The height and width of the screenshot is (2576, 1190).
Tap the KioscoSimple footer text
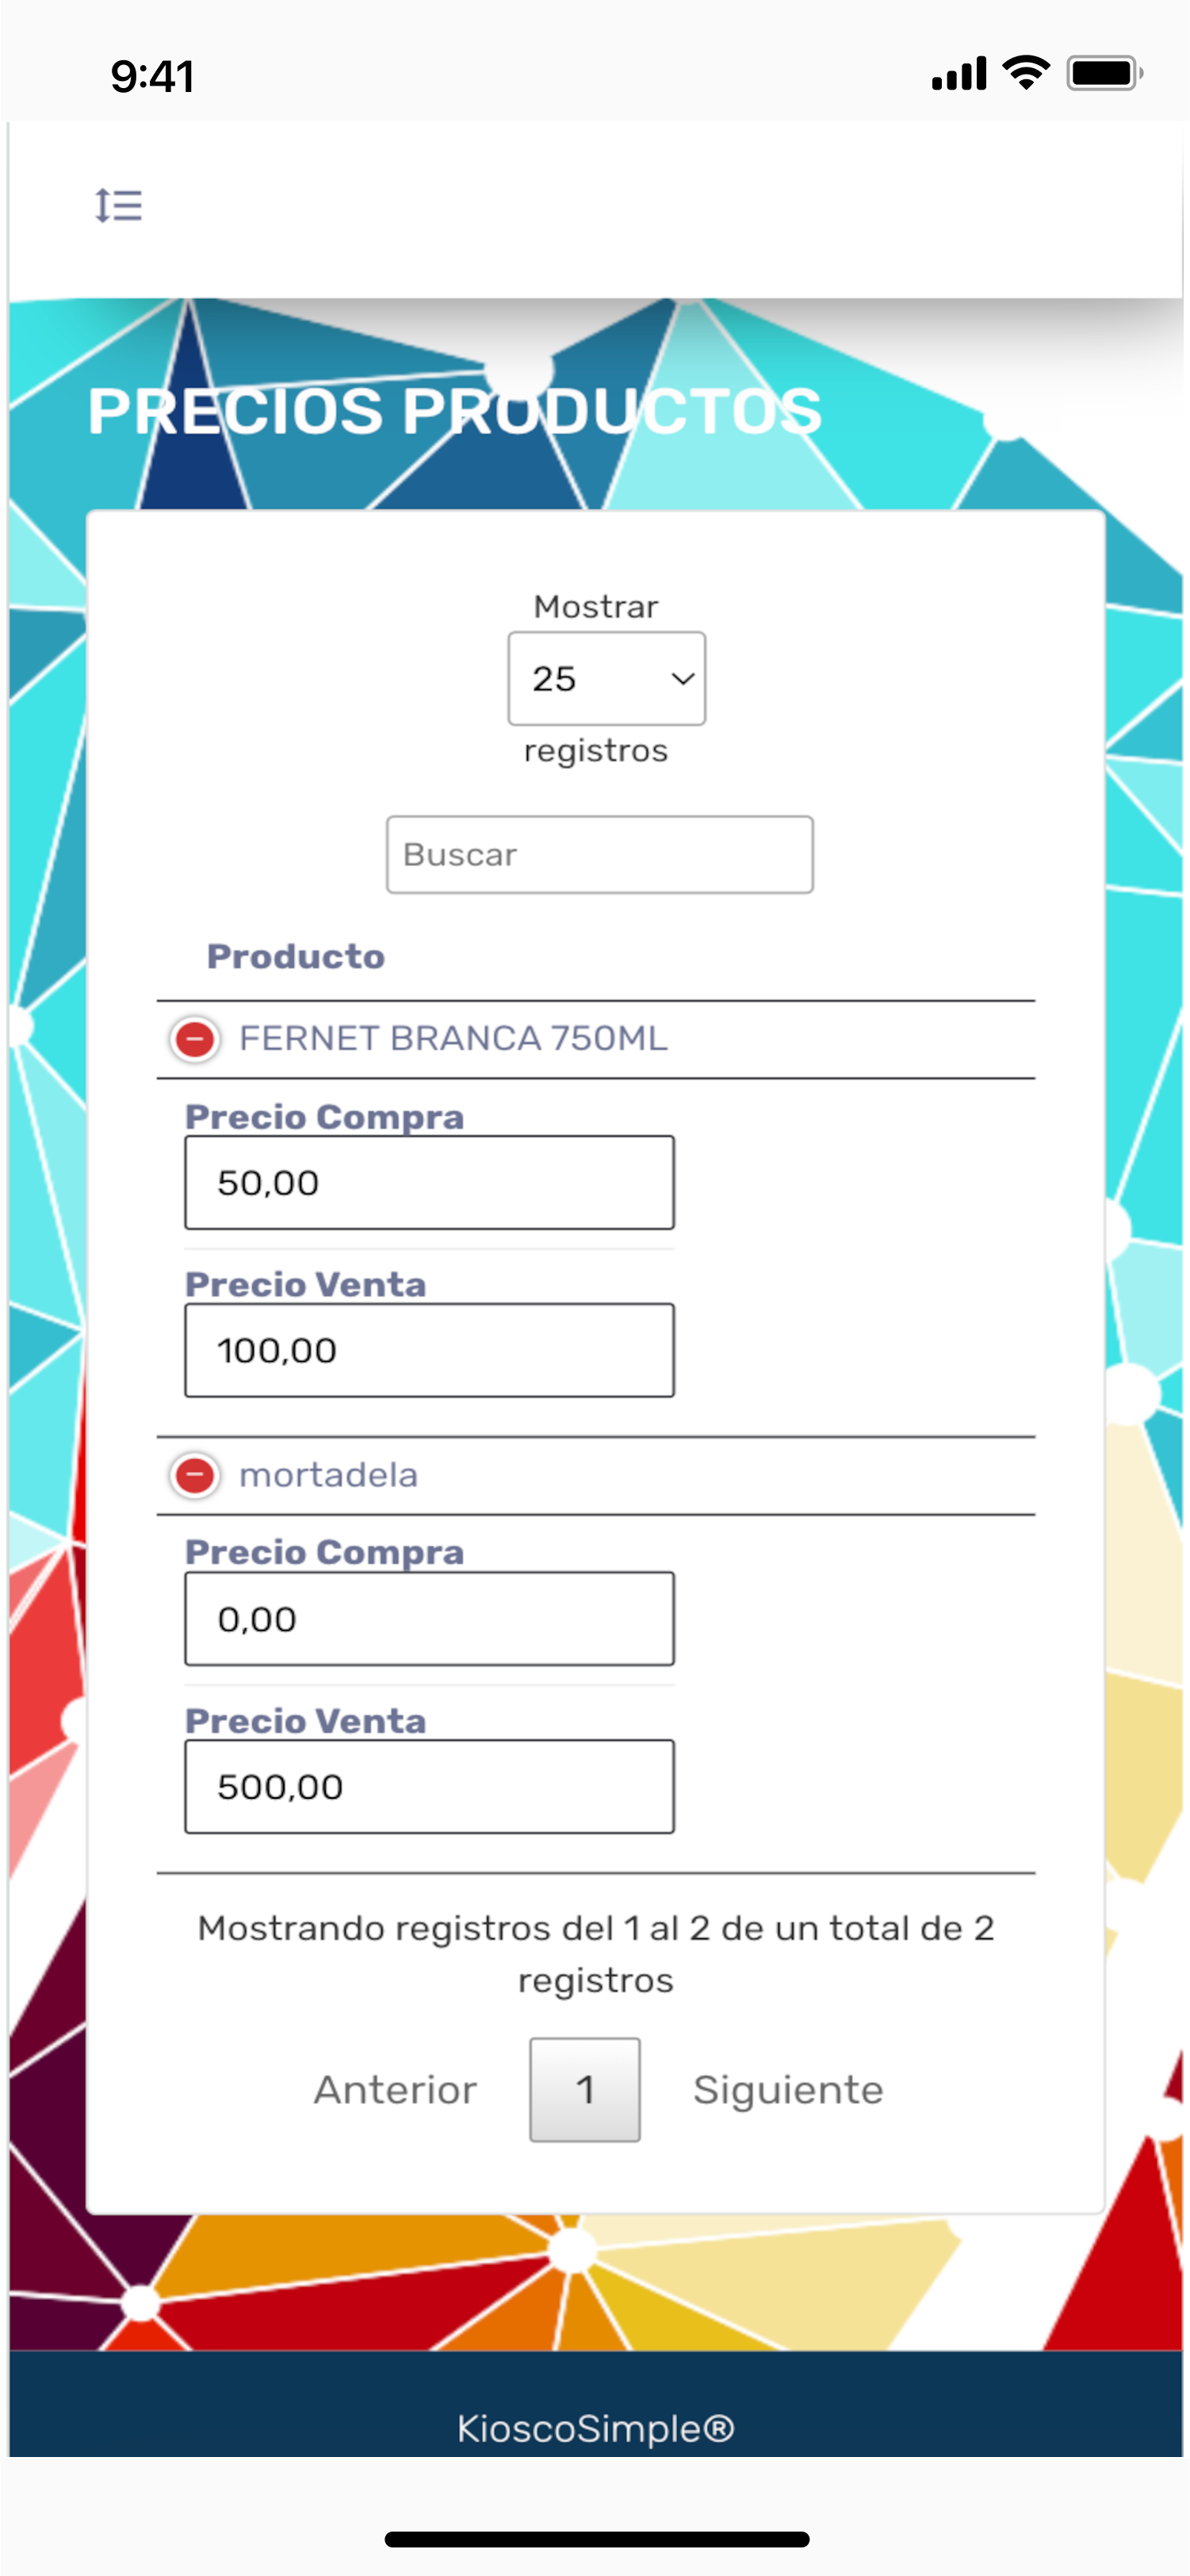596,2428
